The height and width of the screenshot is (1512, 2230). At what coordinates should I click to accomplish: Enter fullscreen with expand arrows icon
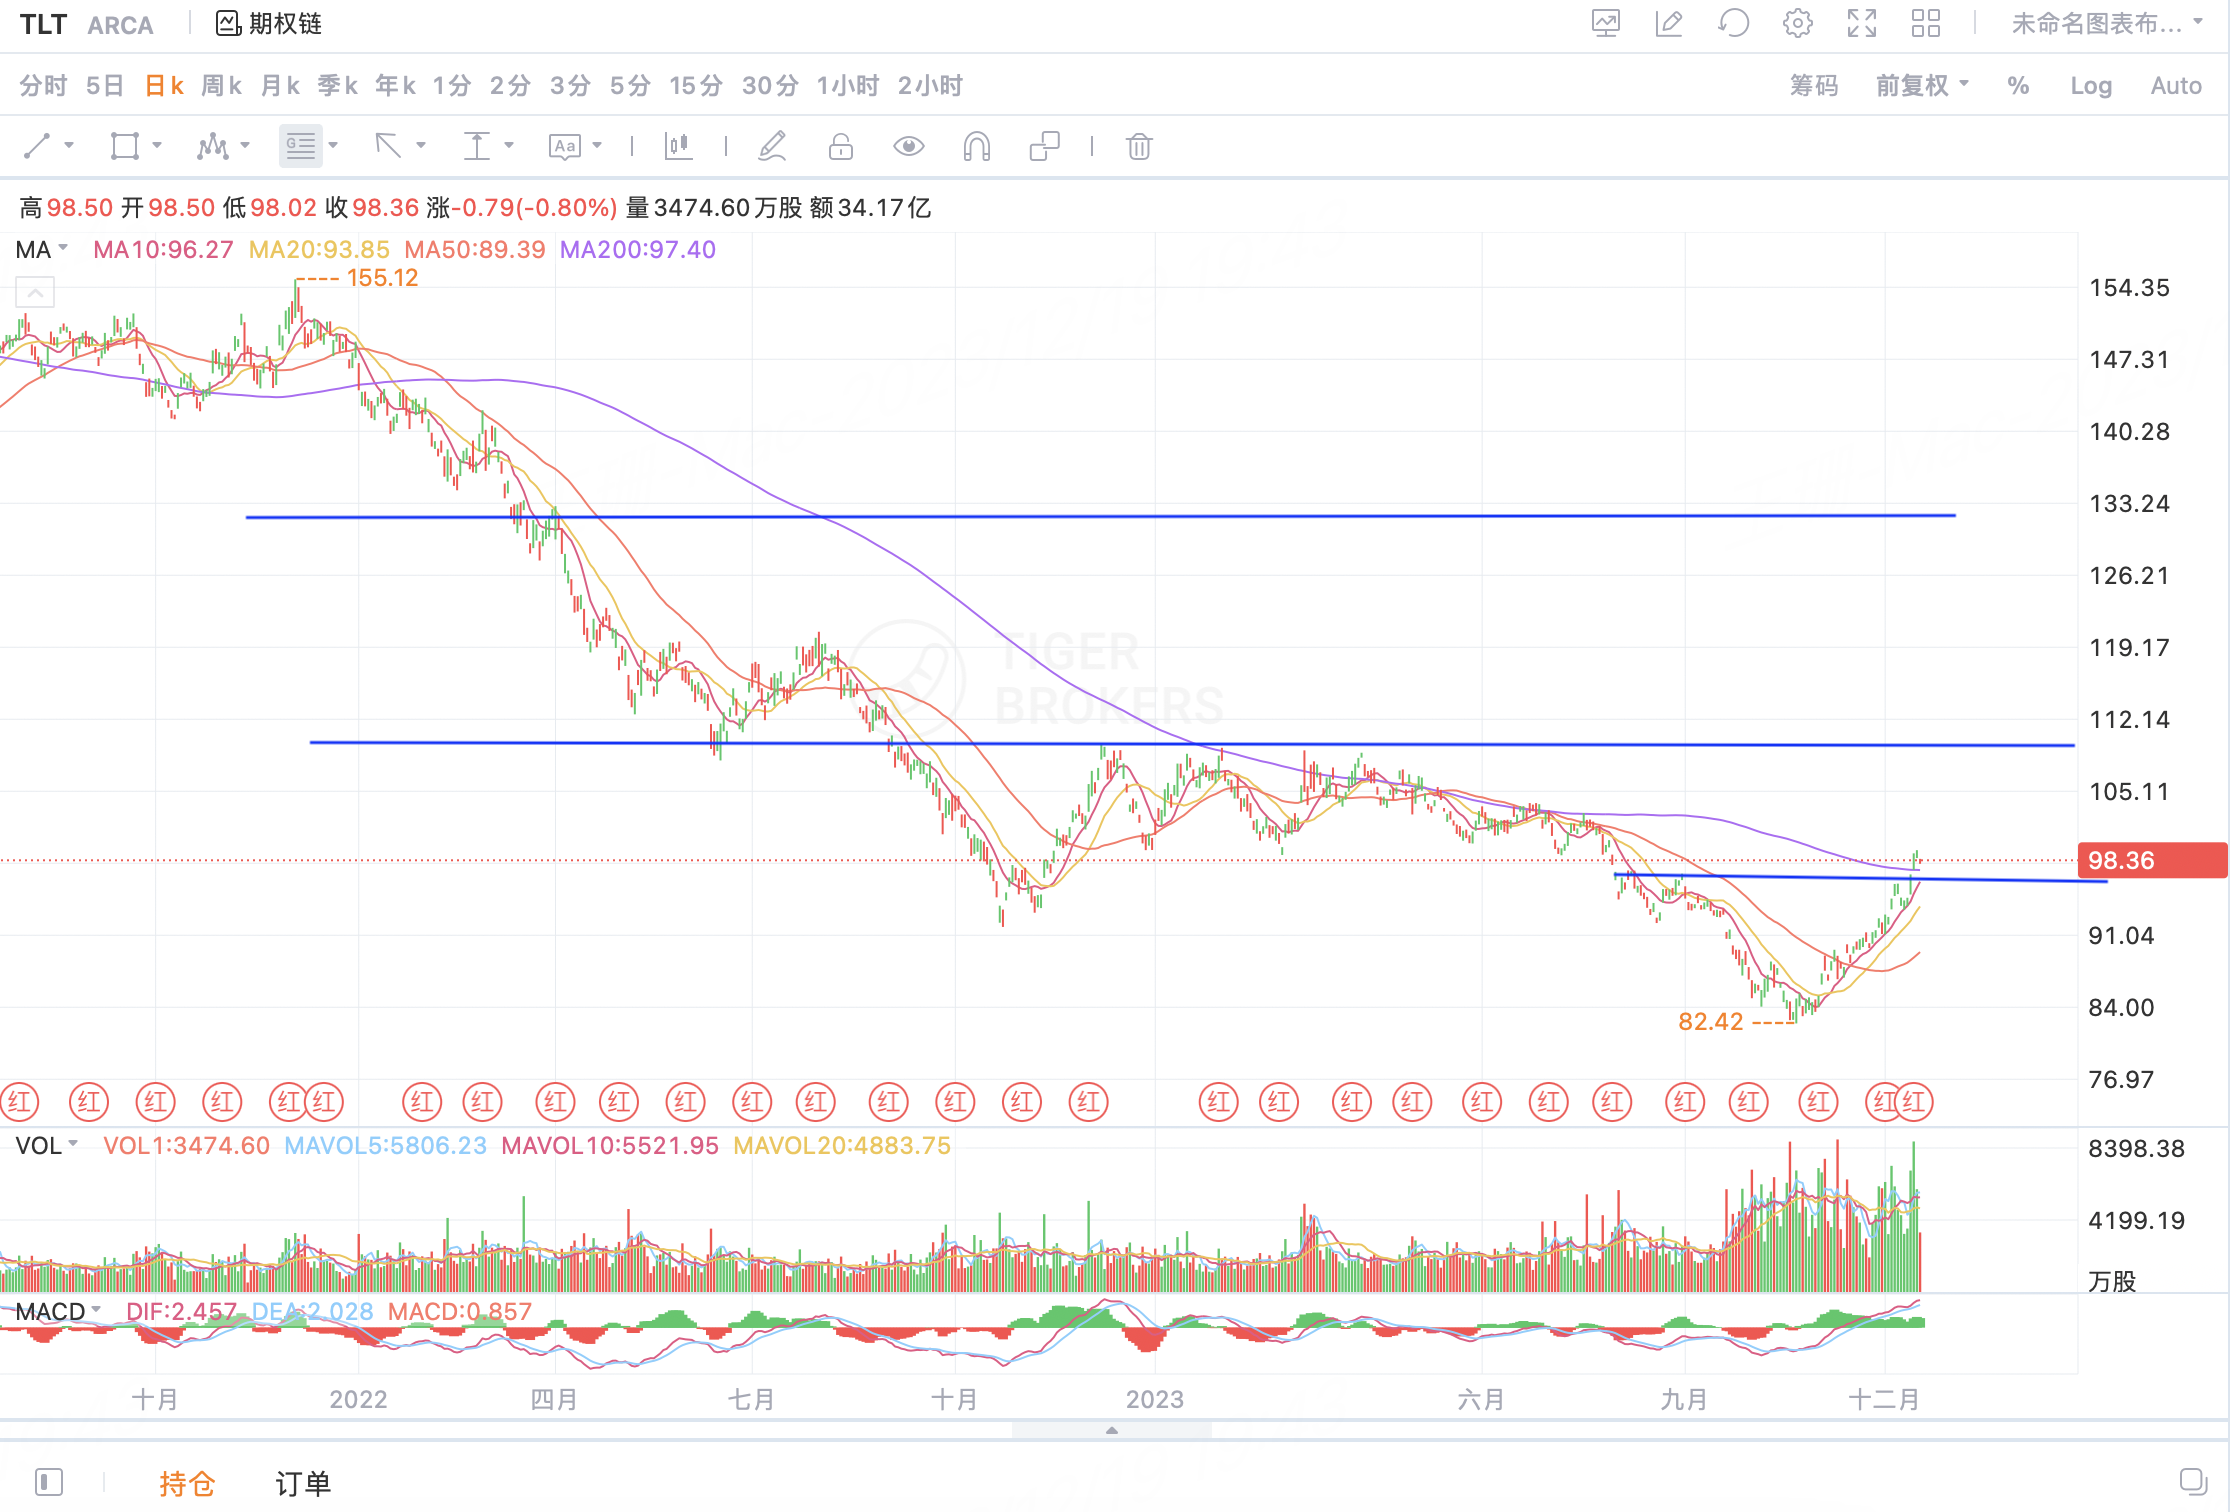pos(1862,23)
